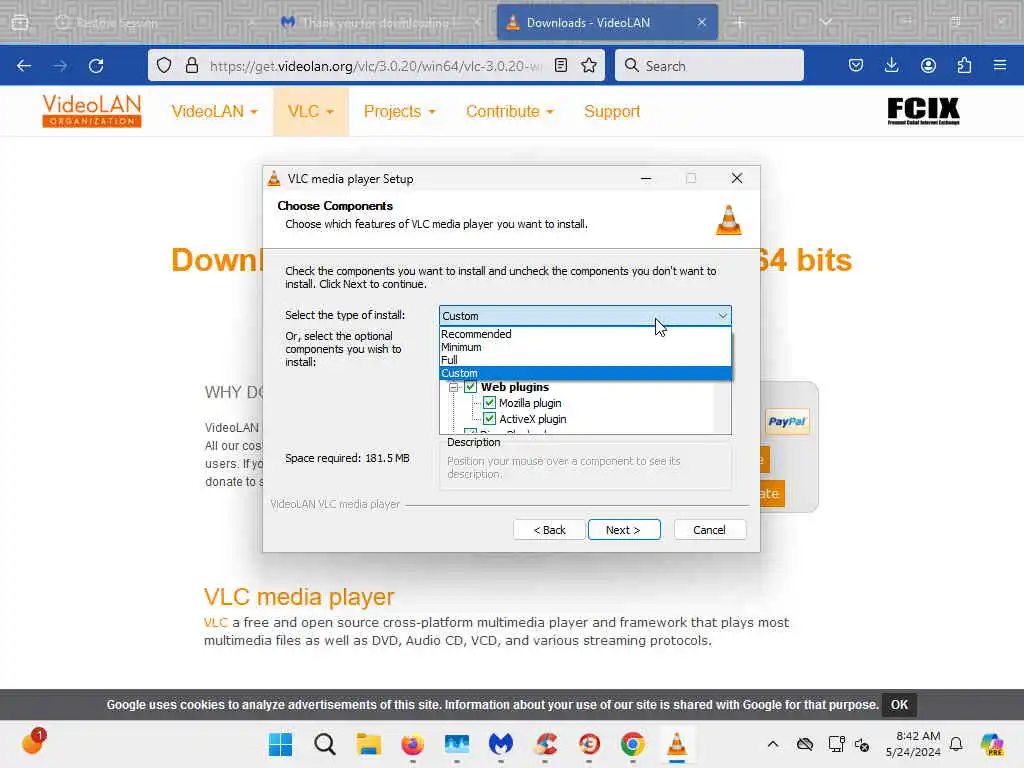
Task: Close the Downloads - VideoLAN tab
Action: click(x=701, y=22)
